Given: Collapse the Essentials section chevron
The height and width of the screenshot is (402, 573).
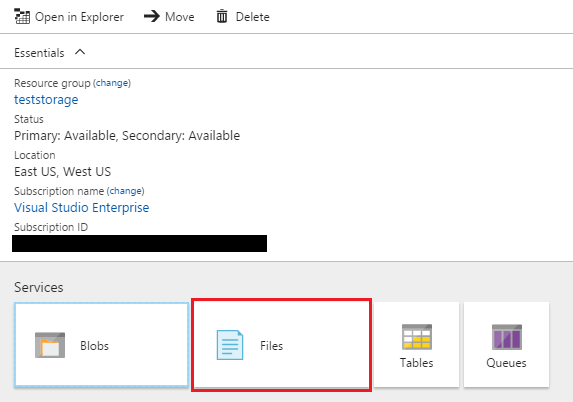Looking at the screenshot, I should 80,52.
